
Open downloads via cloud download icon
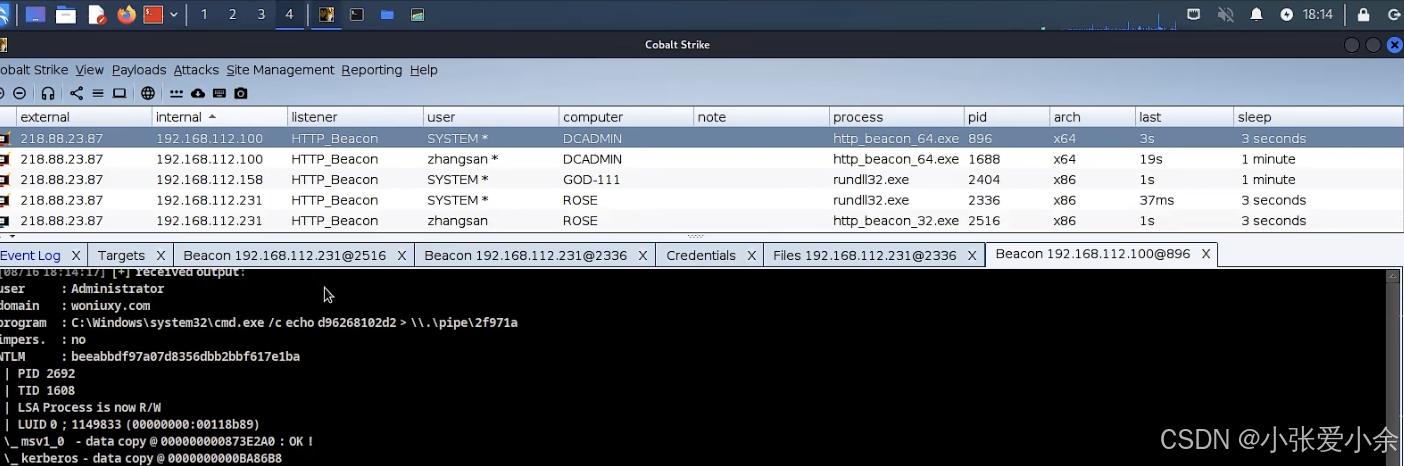coord(198,93)
